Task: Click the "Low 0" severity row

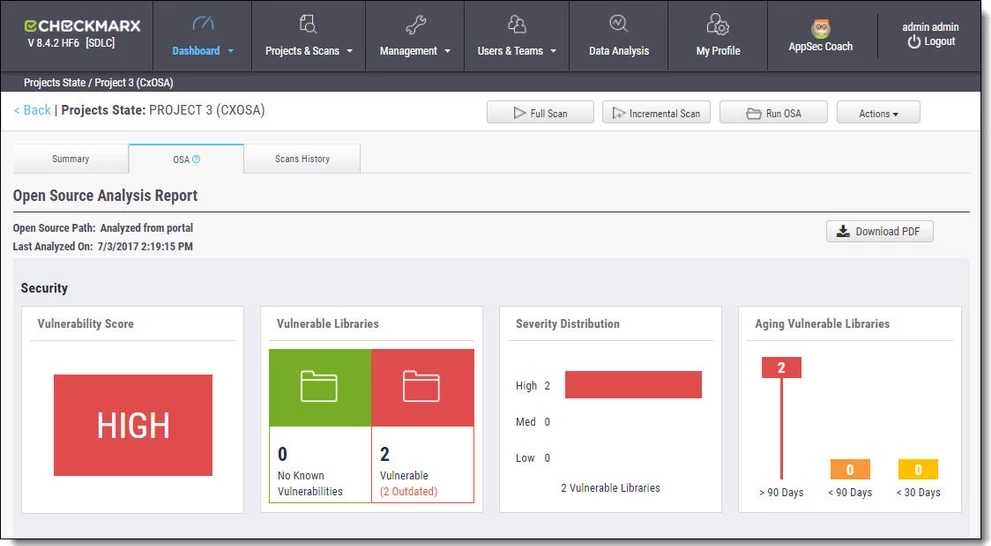Action: 533,458
